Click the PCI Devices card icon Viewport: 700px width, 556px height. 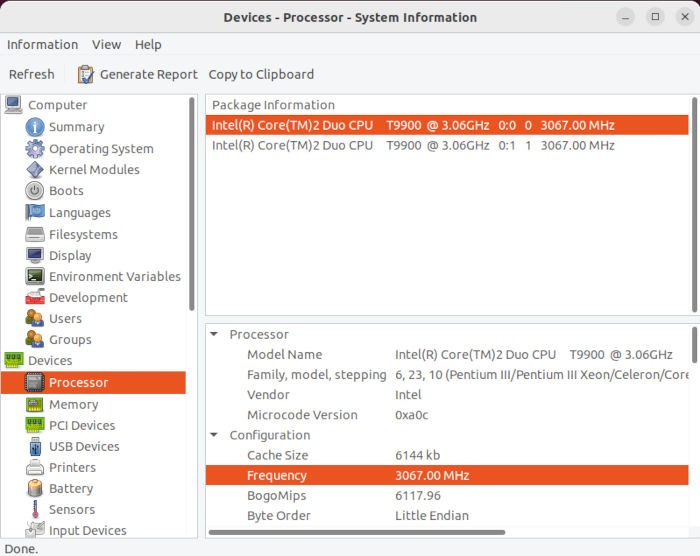[35, 425]
